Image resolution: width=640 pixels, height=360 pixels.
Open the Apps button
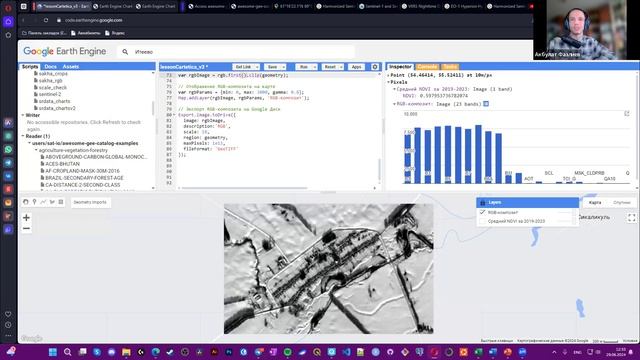click(x=356, y=67)
